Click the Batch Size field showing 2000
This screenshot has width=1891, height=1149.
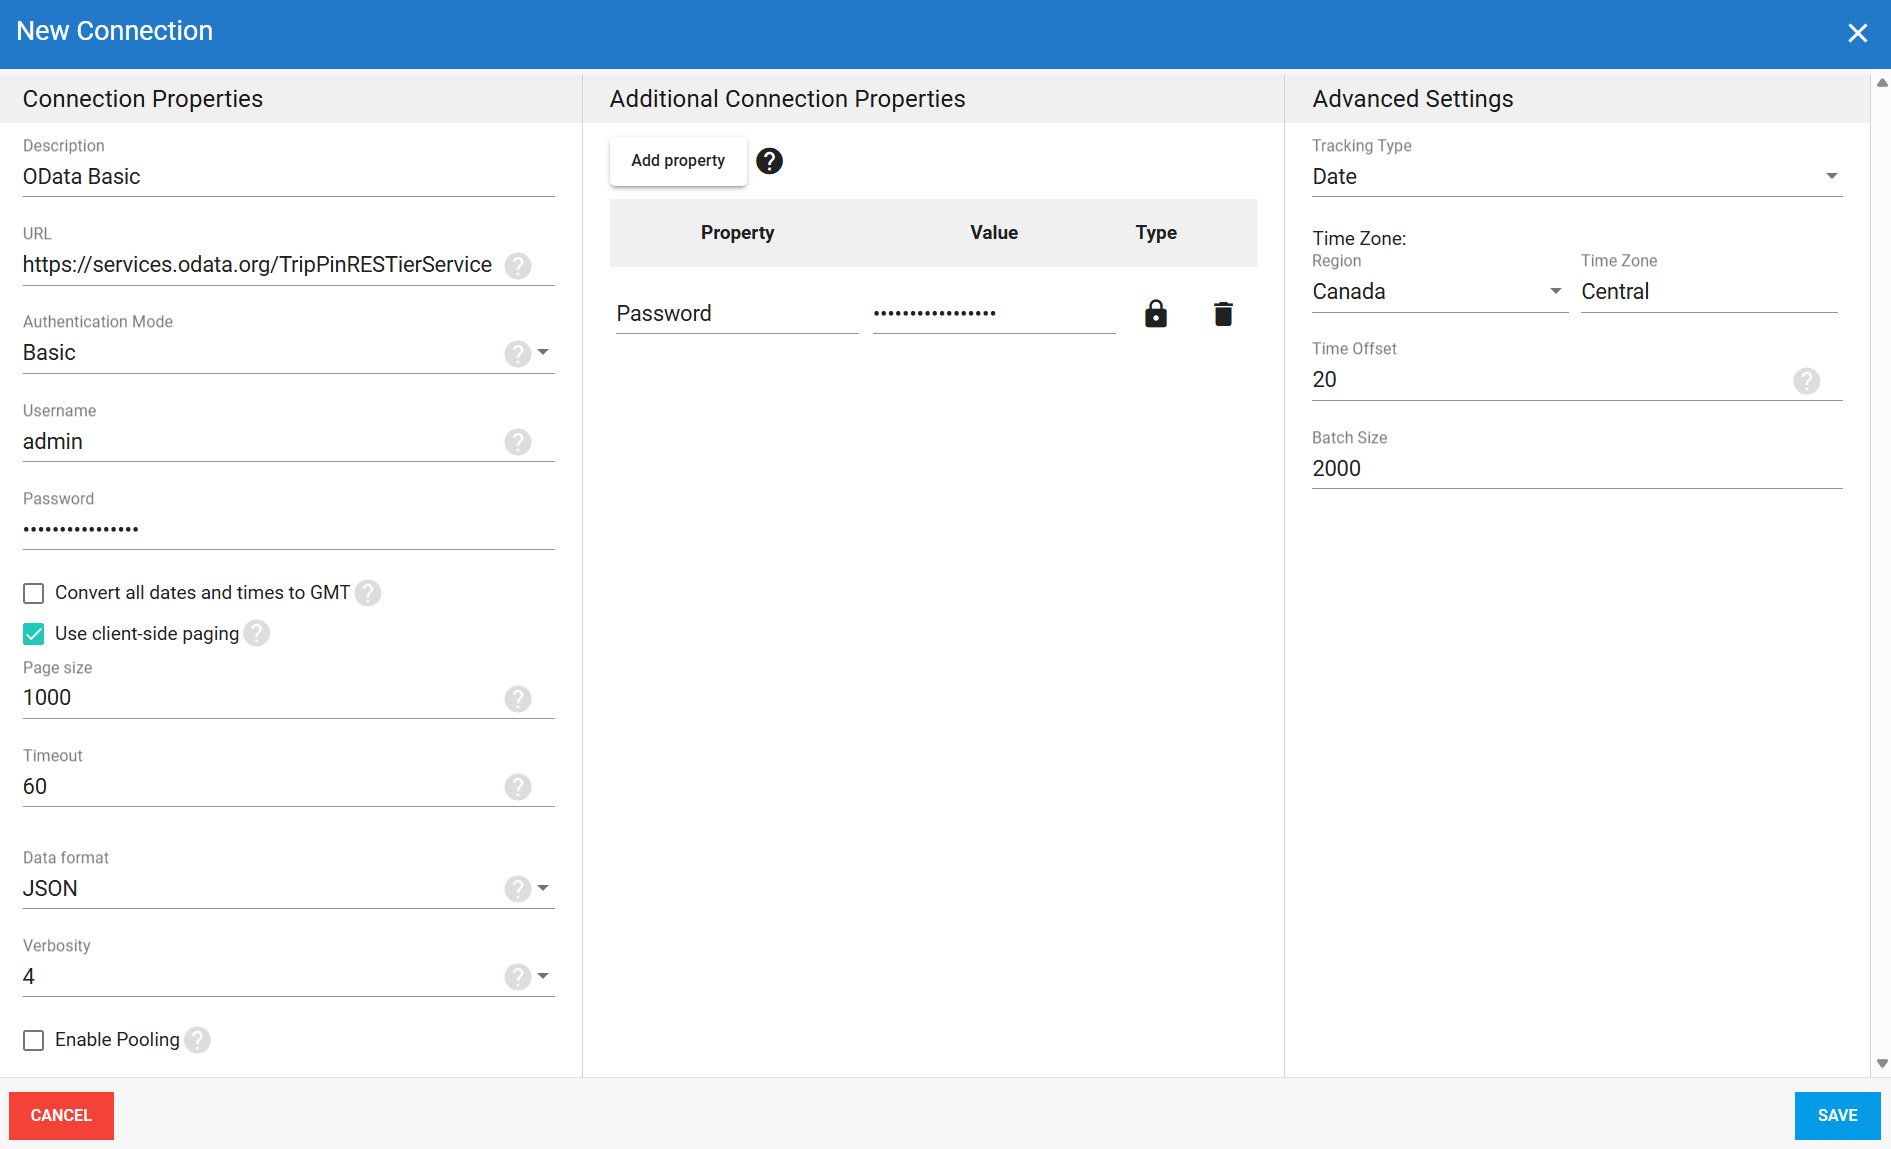1577,469
